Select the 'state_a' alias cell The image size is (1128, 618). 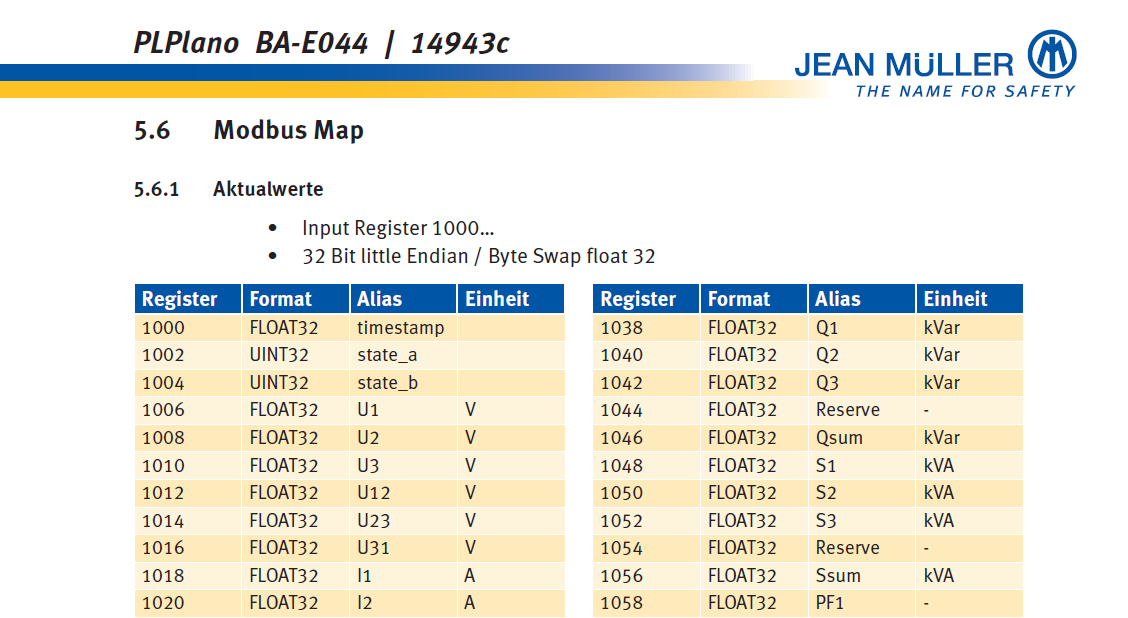coord(385,355)
